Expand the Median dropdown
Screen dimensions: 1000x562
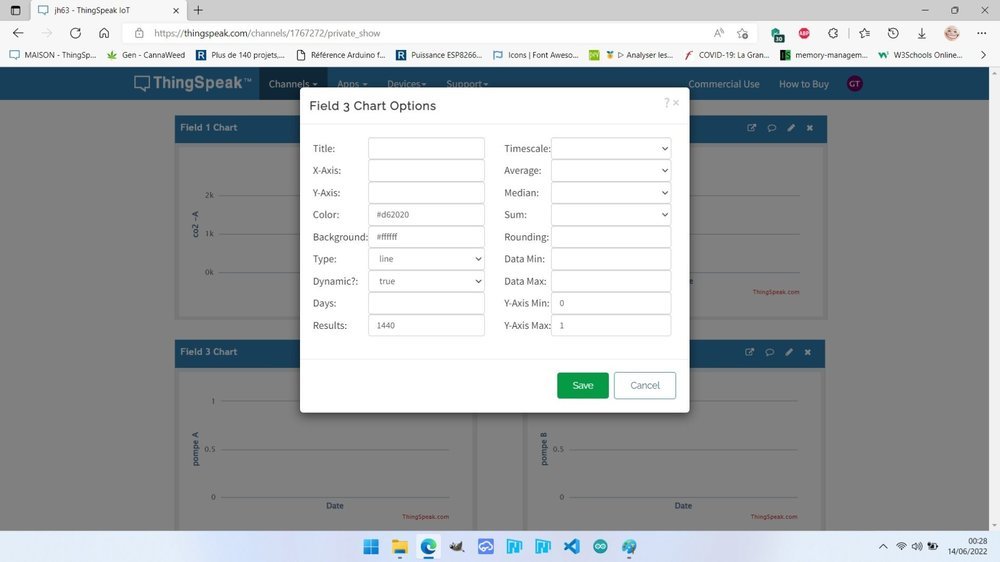[x=611, y=193]
